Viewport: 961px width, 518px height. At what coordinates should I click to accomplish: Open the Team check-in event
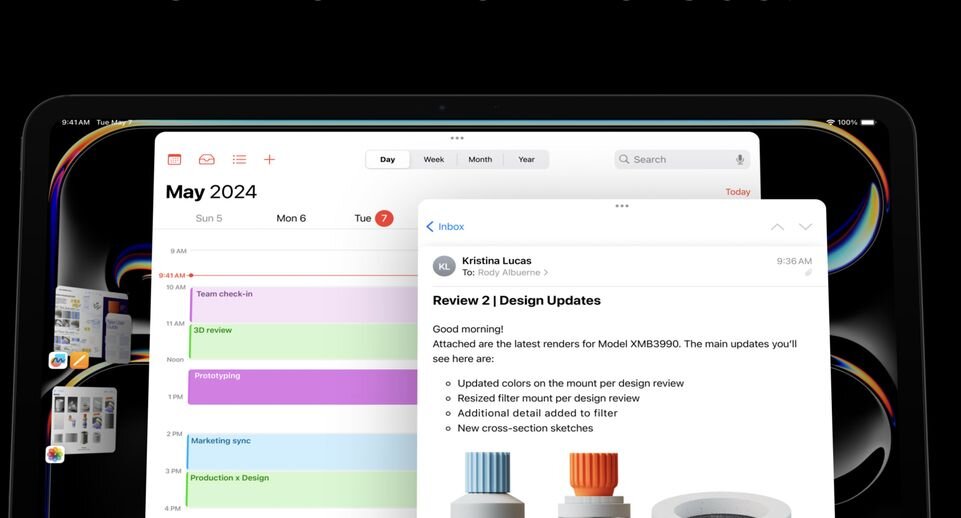coord(303,305)
